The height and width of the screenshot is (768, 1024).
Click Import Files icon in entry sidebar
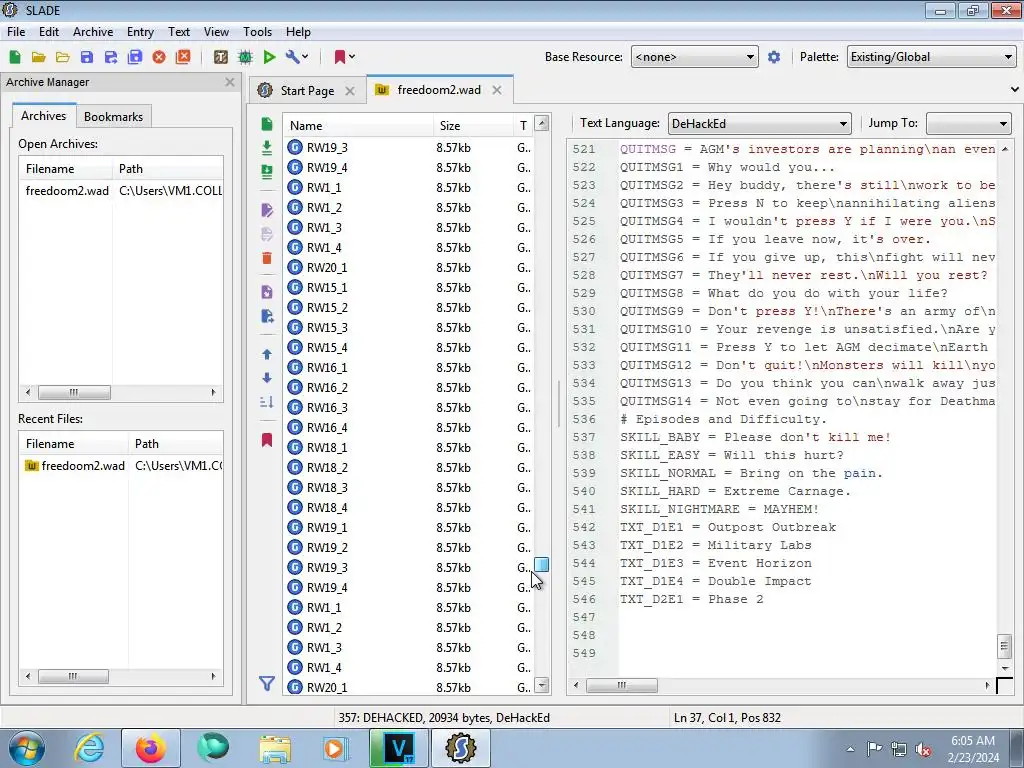point(266,148)
